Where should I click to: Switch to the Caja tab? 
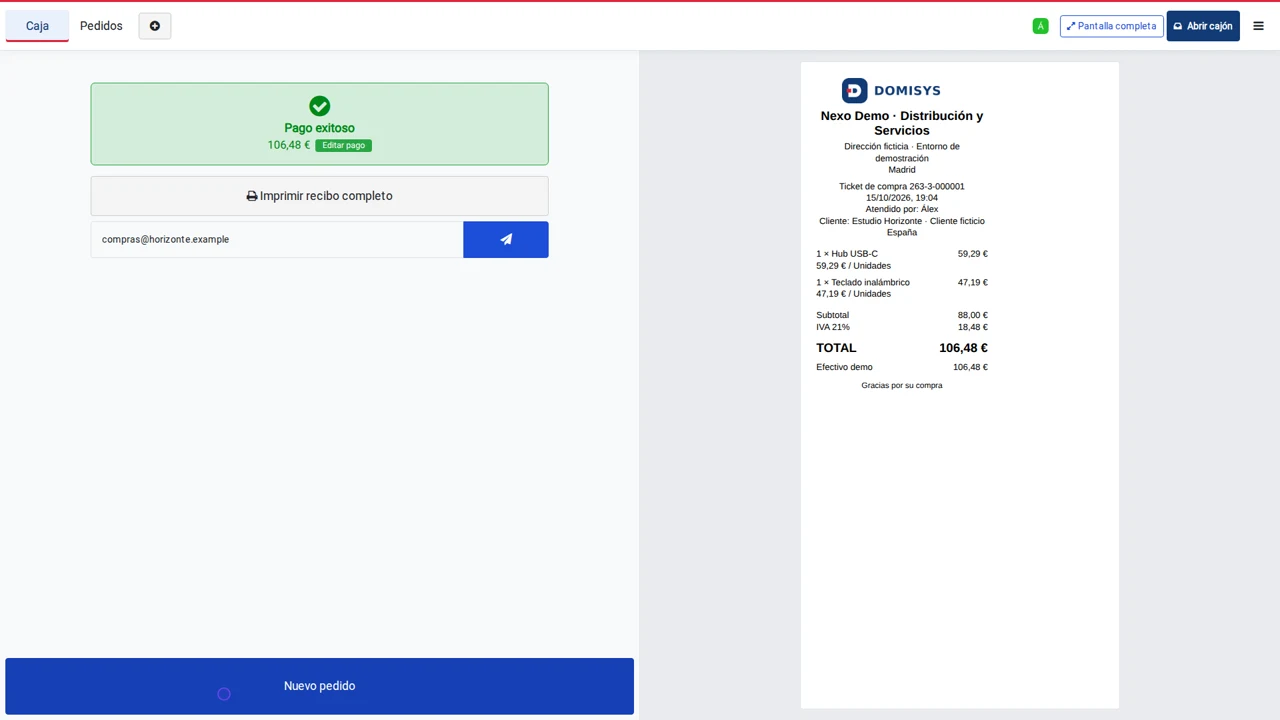37,26
